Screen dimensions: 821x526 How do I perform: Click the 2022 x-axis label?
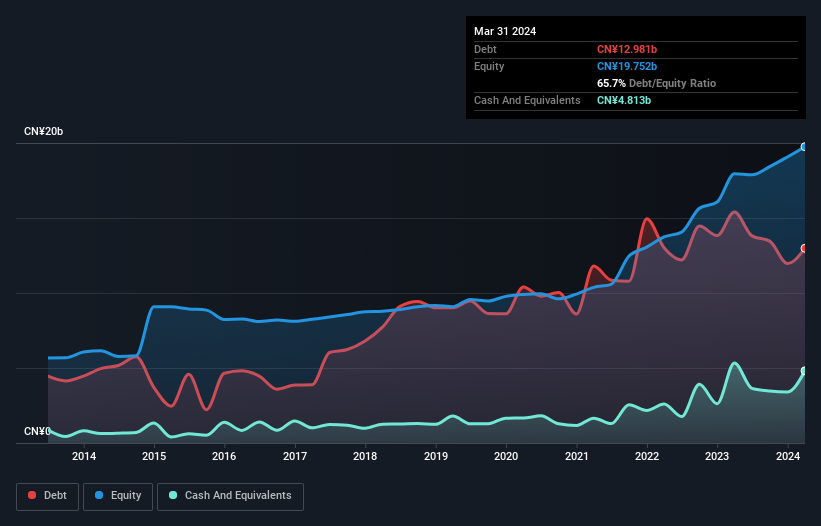(x=647, y=456)
